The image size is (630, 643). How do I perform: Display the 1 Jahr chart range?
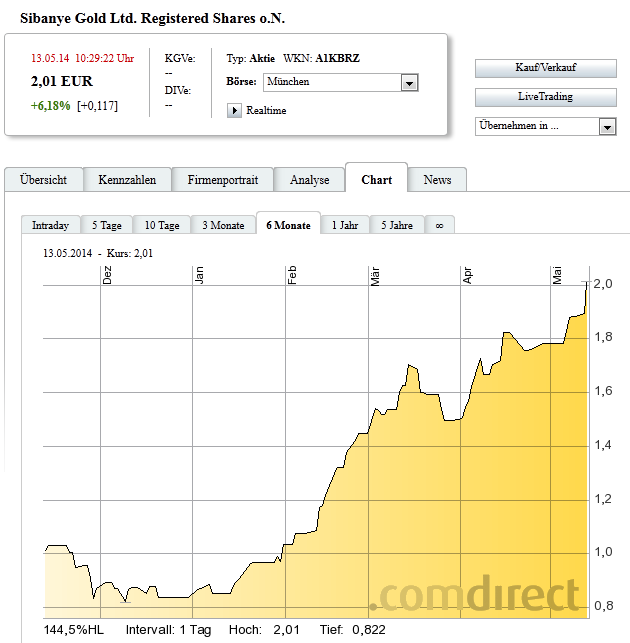pos(345,225)
